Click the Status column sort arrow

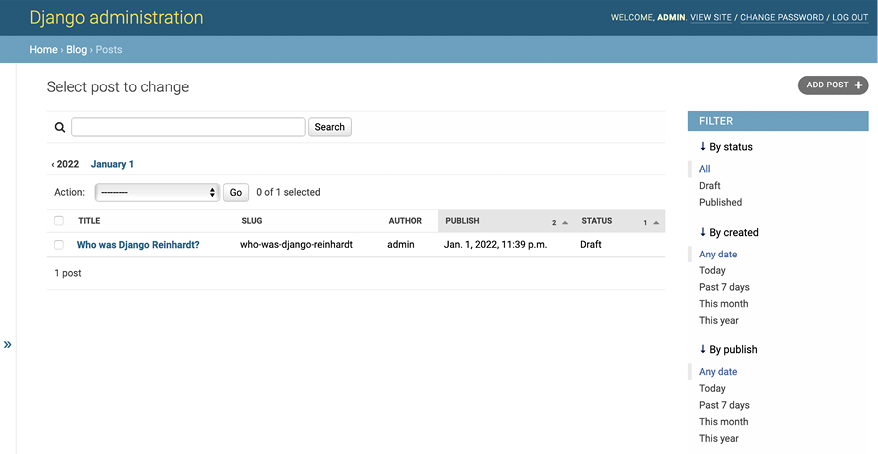click(x=656, y=223)
